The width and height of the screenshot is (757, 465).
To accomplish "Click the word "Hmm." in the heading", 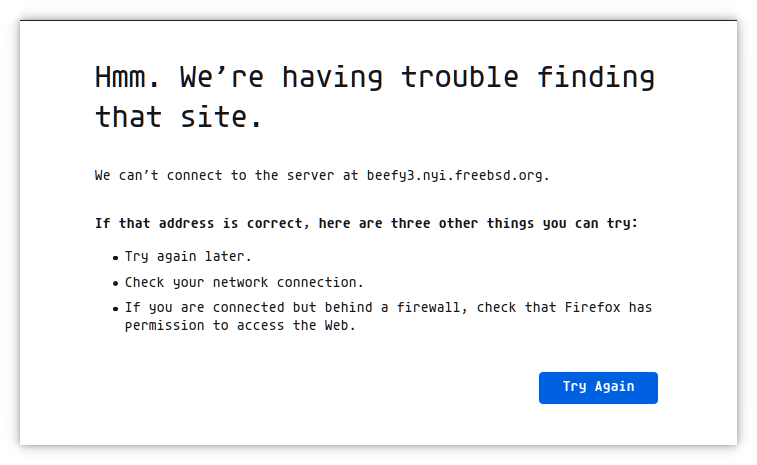I will coord(128,77).
